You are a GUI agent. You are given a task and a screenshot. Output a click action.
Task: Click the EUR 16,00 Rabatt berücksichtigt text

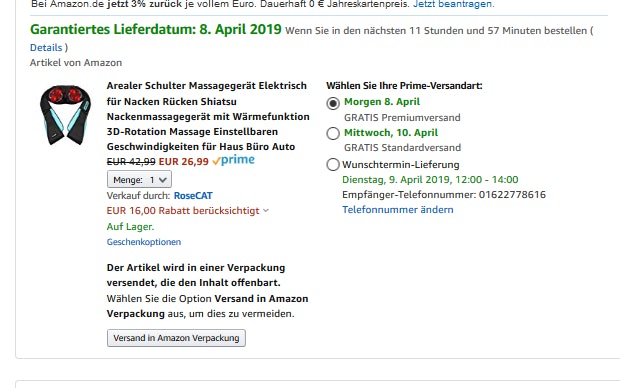pos(183,210)
